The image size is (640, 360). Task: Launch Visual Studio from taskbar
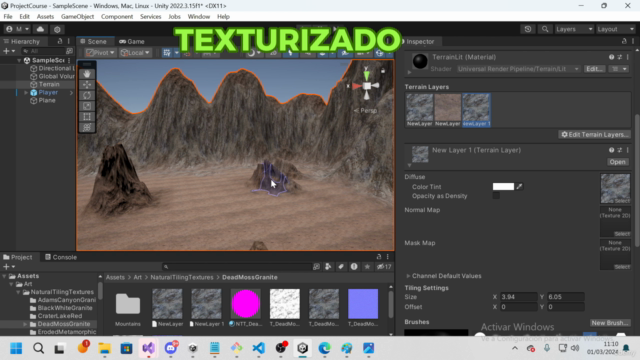pos(149,348)
